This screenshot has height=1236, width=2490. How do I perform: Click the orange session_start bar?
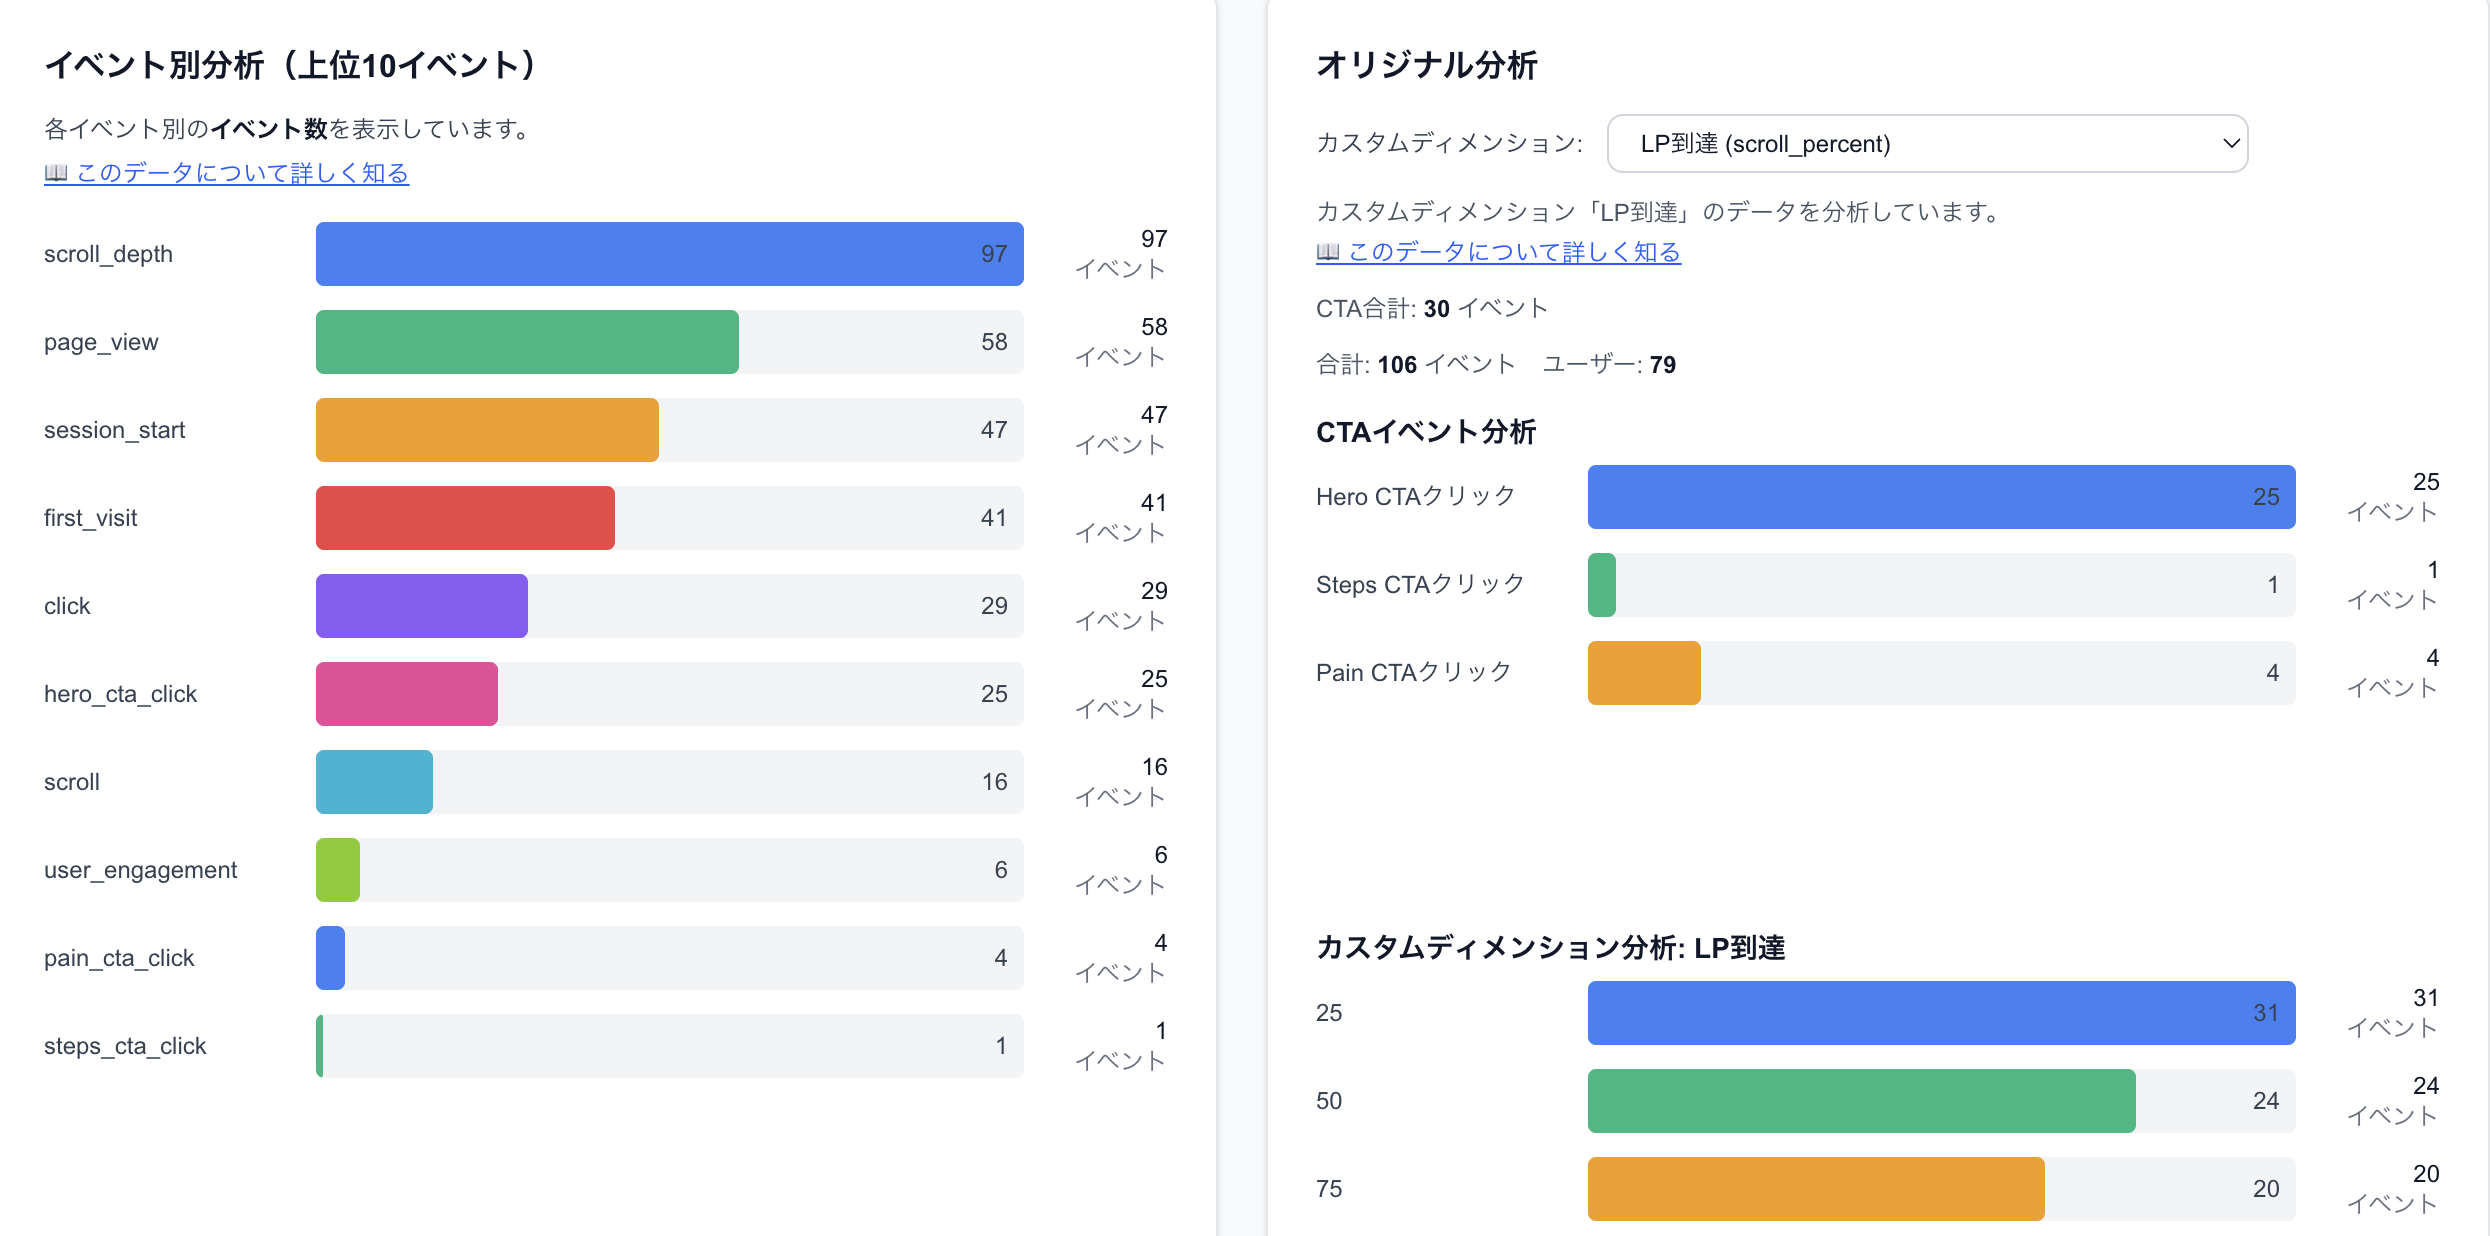pyautogui.click(x=487, y=430)
